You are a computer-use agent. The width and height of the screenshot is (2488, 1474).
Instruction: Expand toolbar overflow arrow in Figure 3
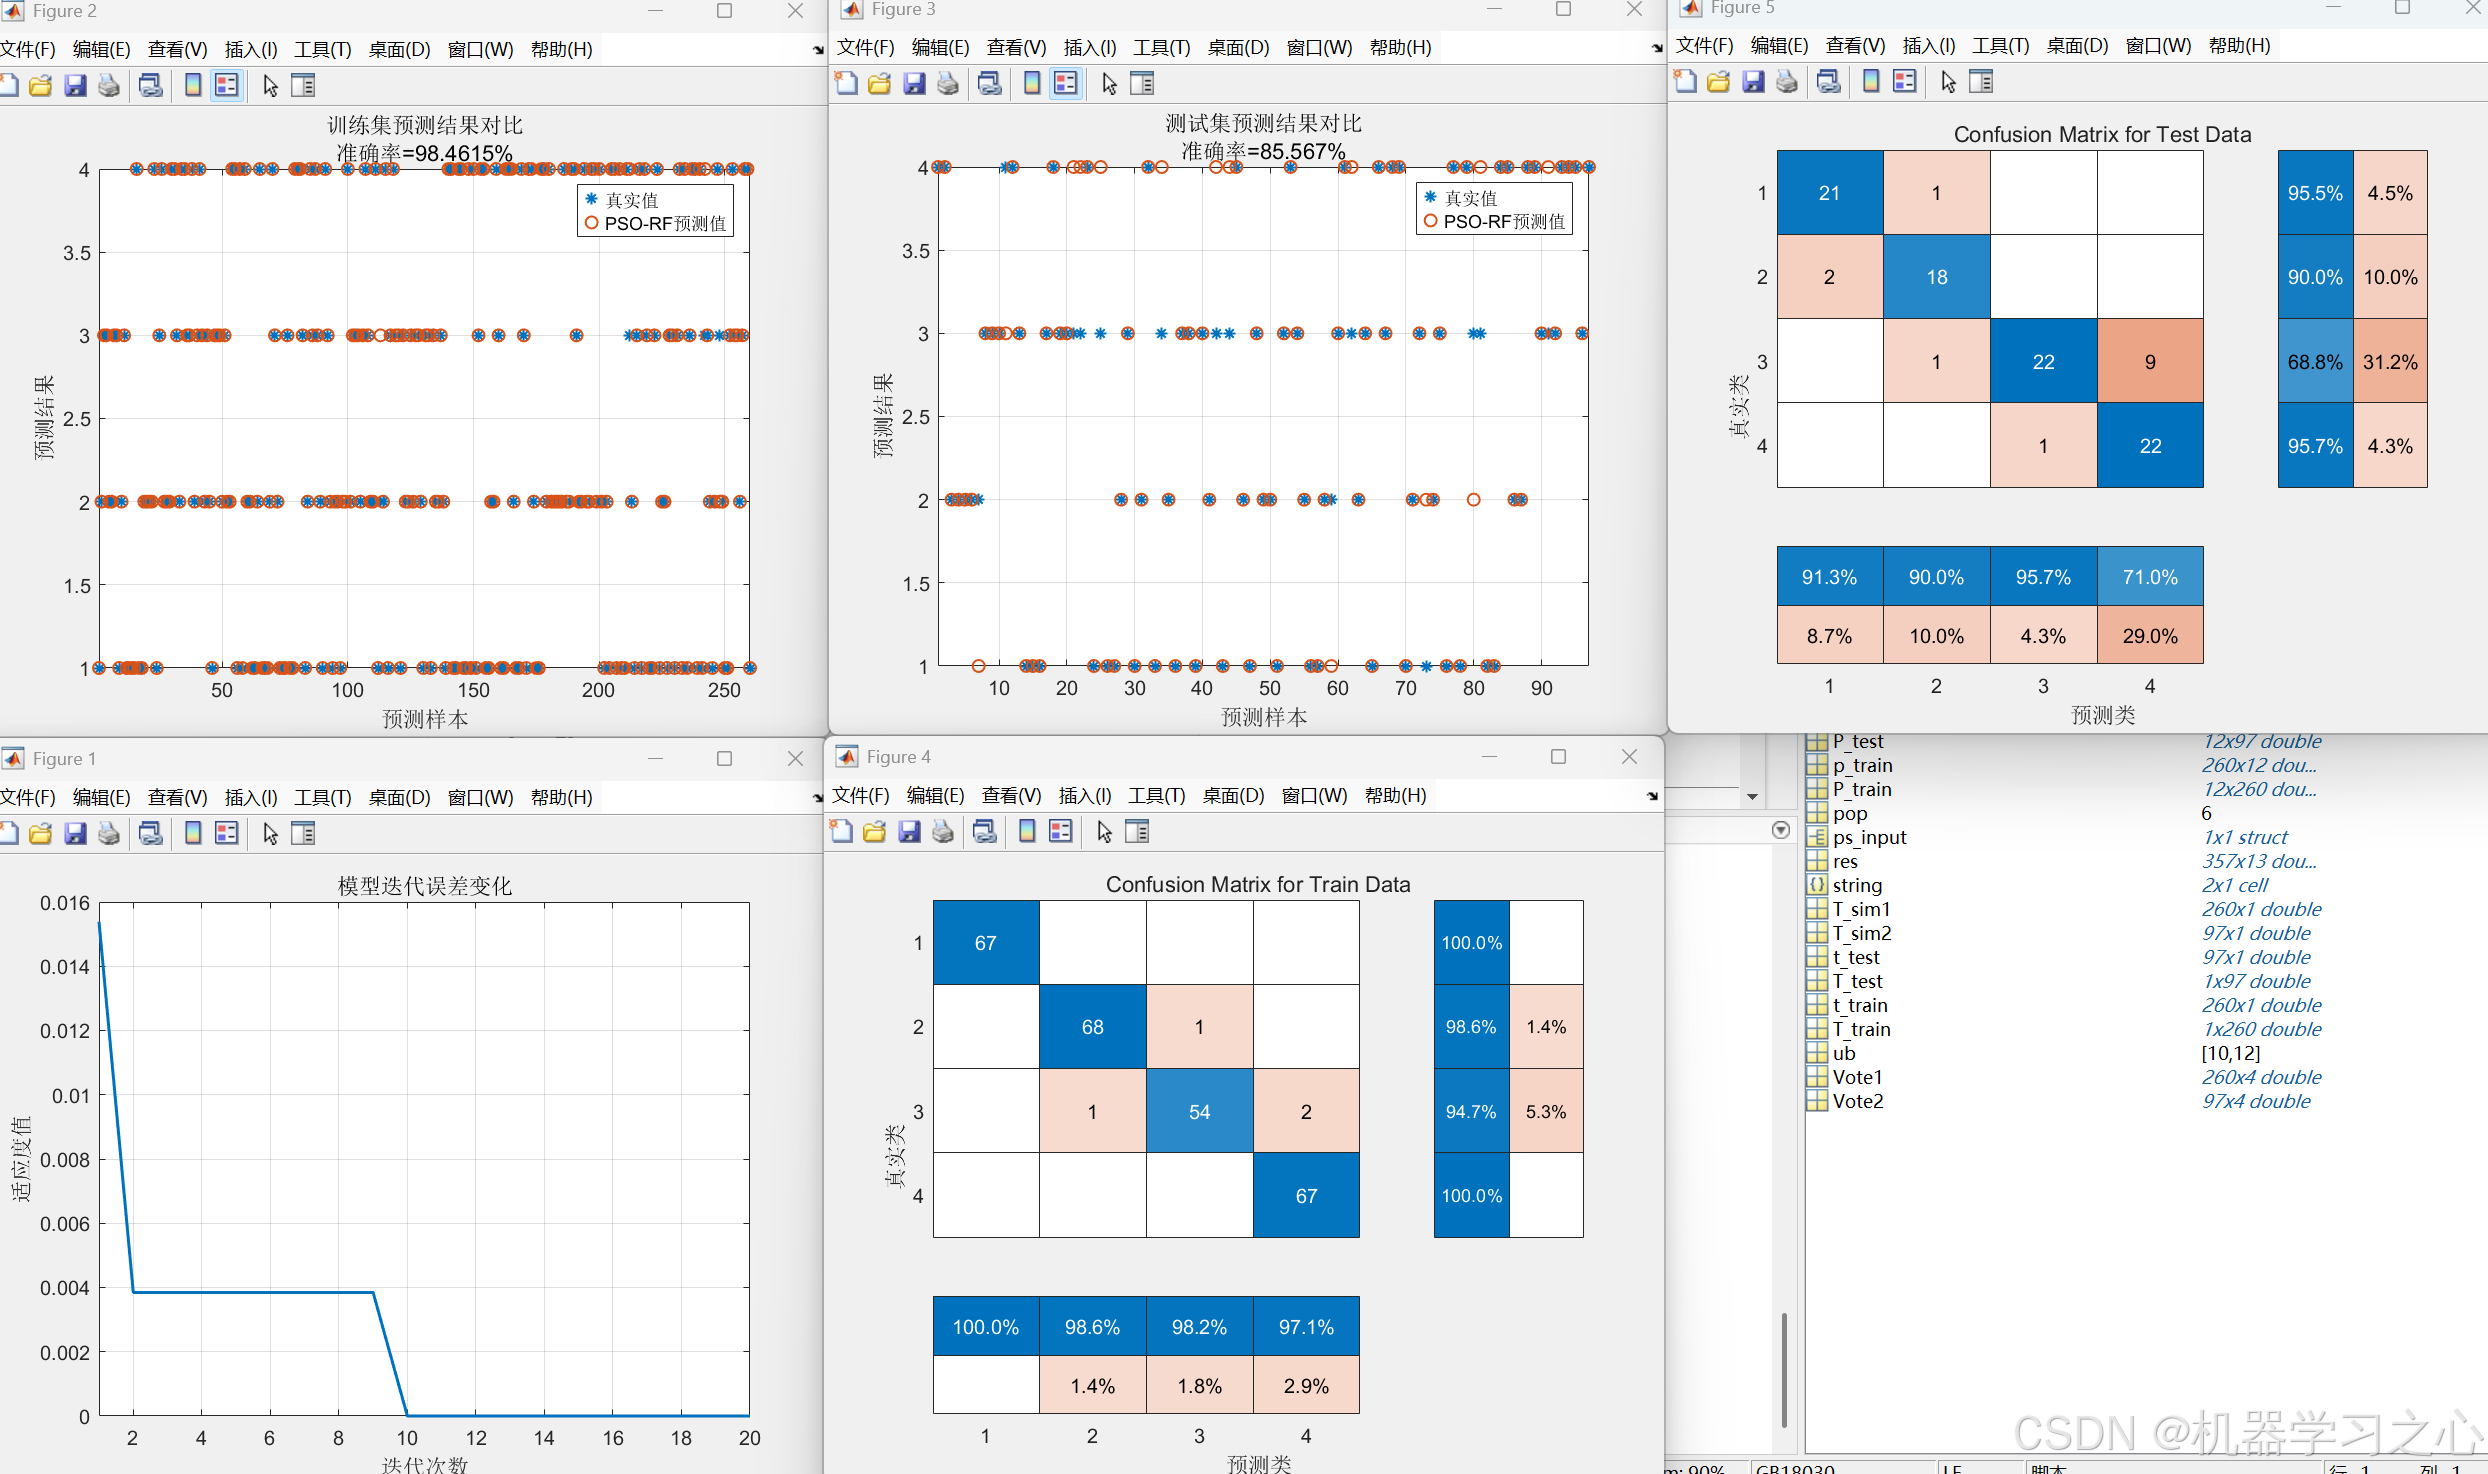[x=1657, y=48]
